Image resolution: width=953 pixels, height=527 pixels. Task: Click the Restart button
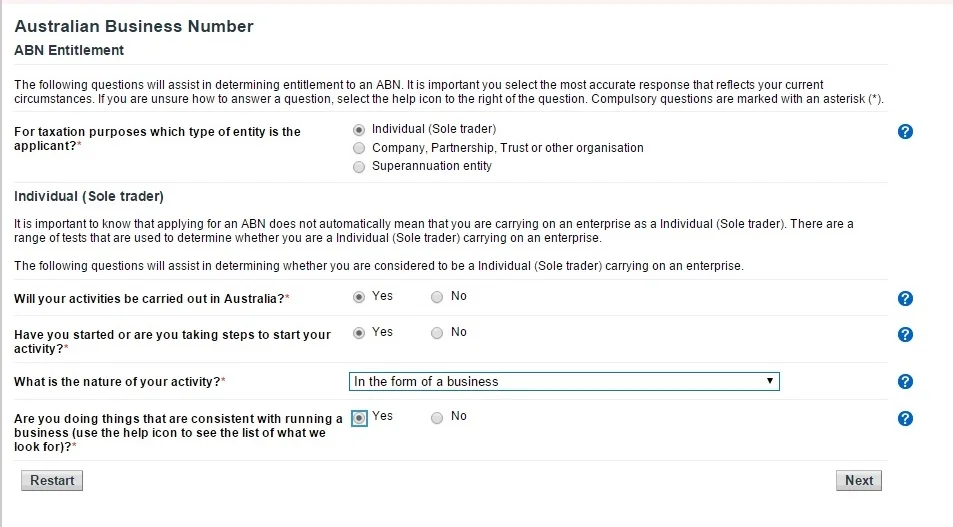[52, 480]
